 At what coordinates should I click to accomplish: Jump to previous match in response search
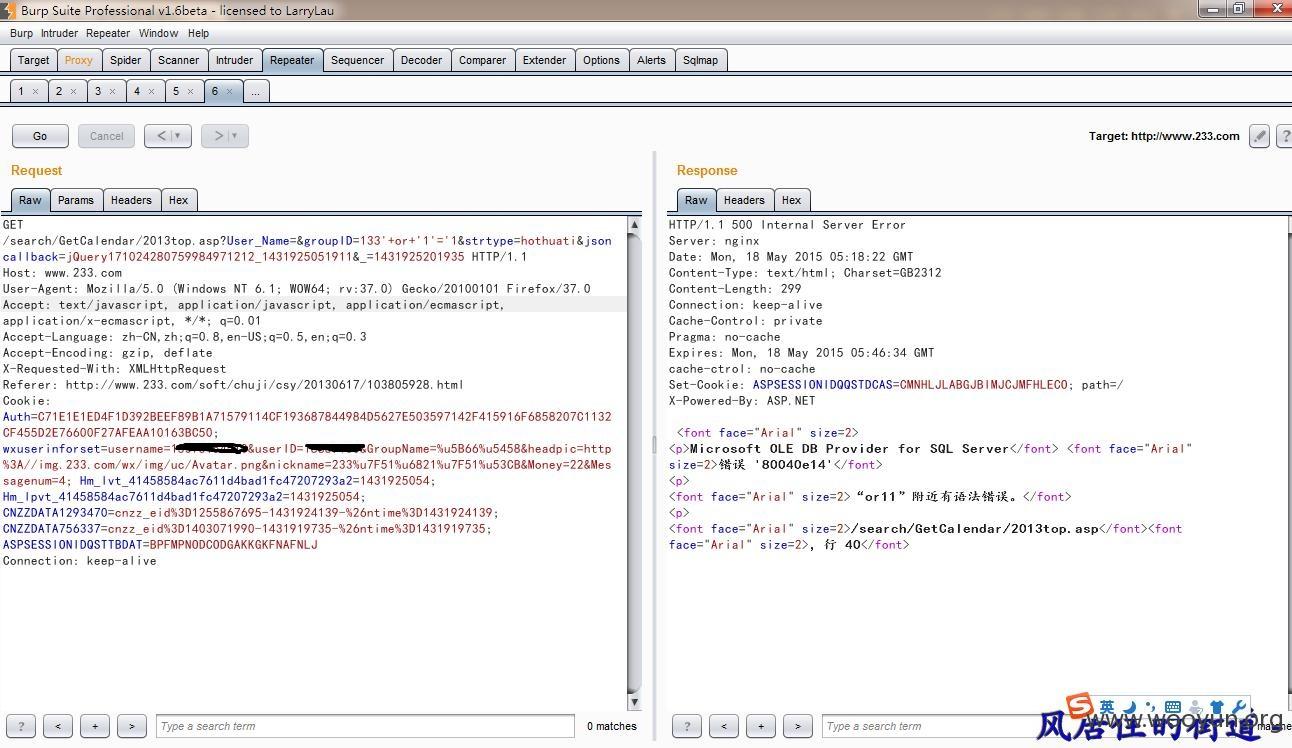pos(723,726)
